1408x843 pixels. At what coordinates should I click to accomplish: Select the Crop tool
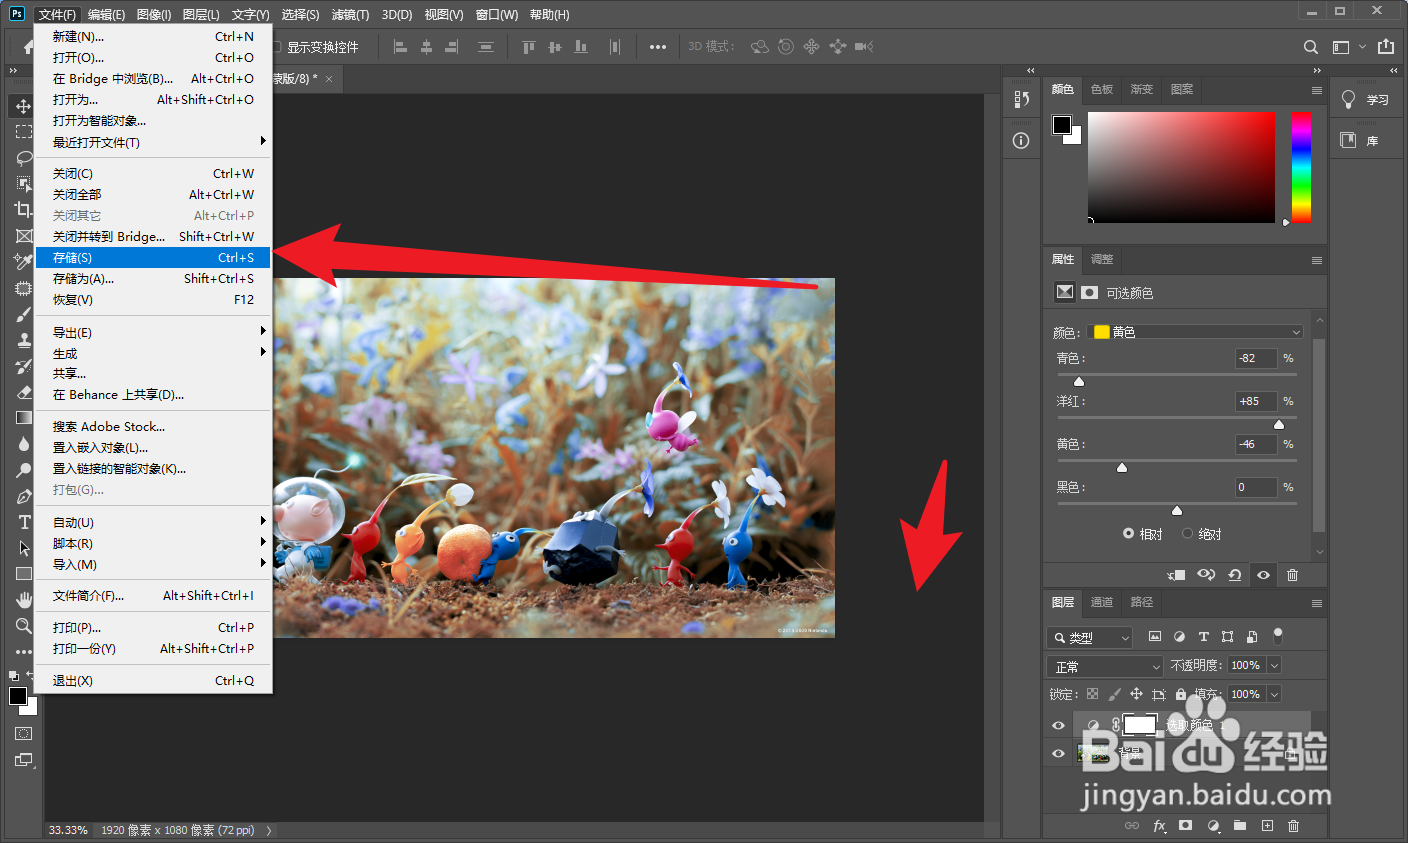[x=23, y=210]
